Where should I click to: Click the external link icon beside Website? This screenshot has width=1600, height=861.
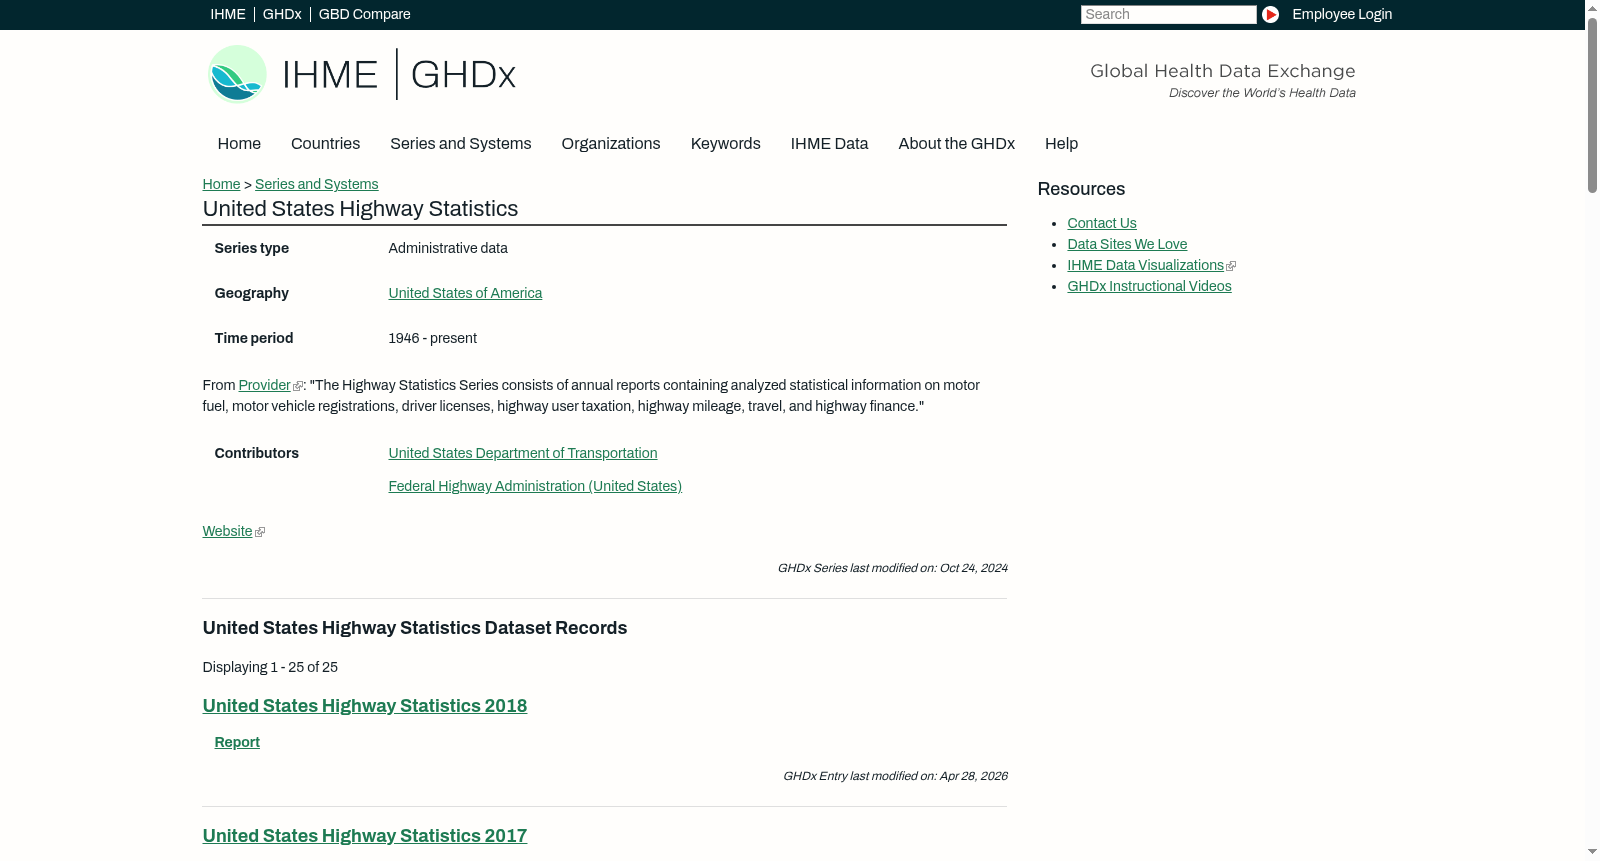pyautogui.click(x=260, y=532)
